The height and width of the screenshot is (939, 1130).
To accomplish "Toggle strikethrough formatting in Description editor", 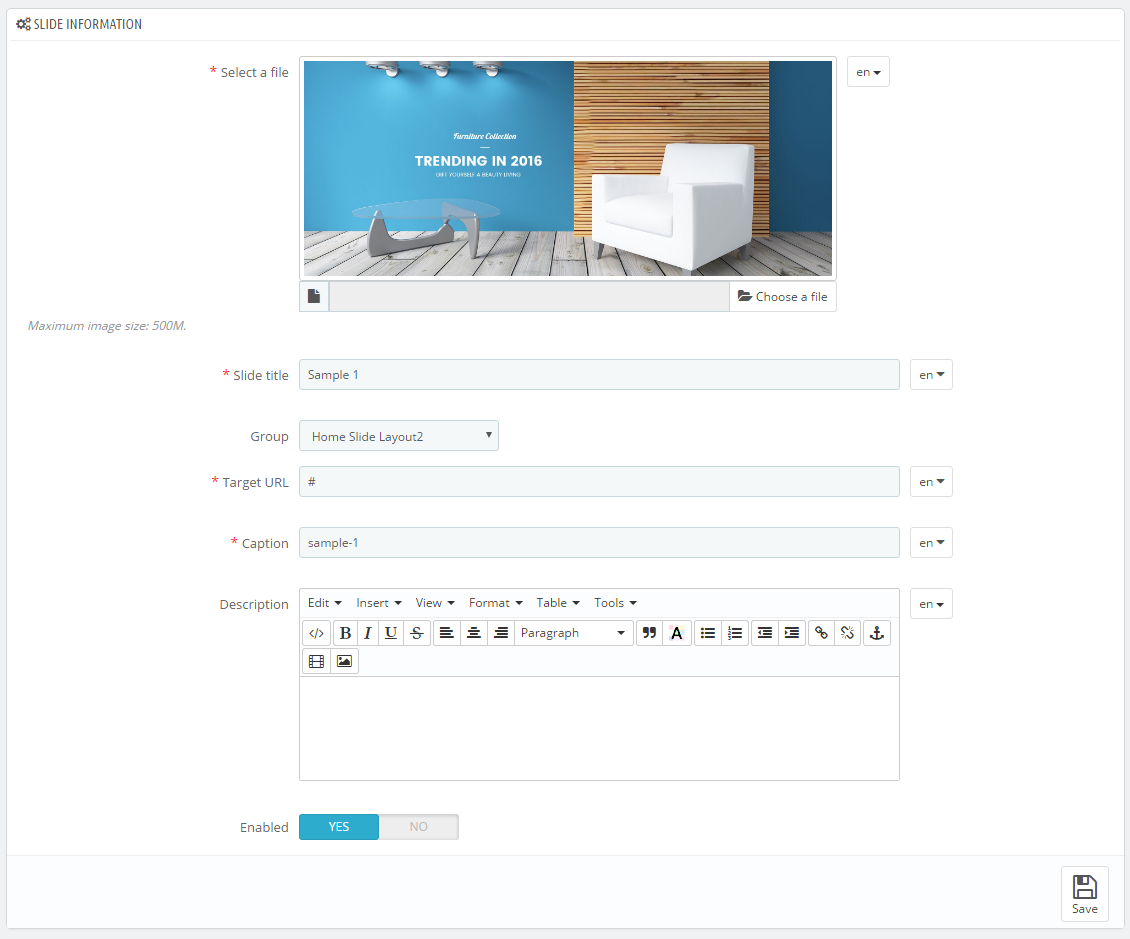I will tap(417, 633).
